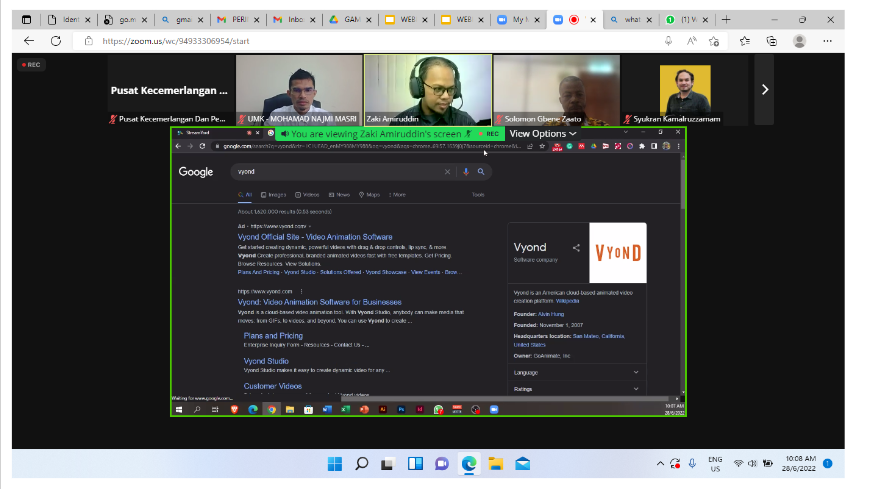Open Vyond Official Site ad link
Image resolution: width=872 pixels, height=489 pixels.
(x=315, y=237)
